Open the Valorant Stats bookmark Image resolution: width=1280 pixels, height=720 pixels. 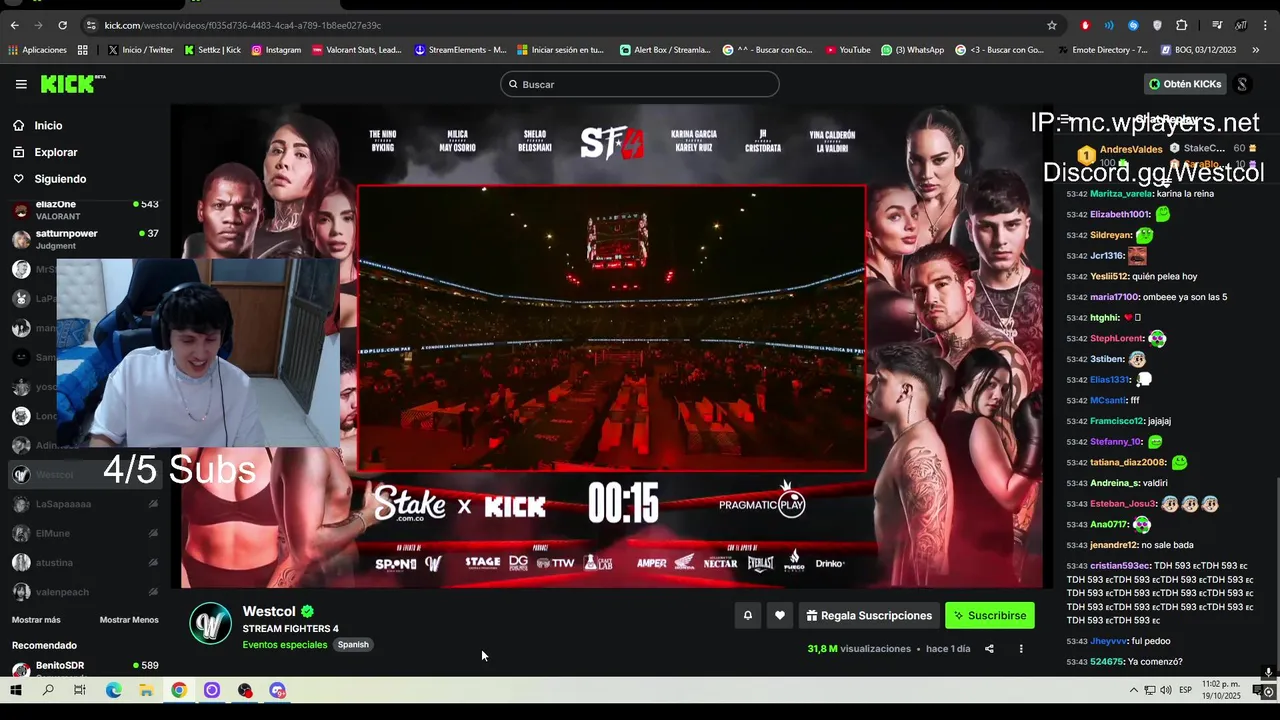tap(357, 50)
